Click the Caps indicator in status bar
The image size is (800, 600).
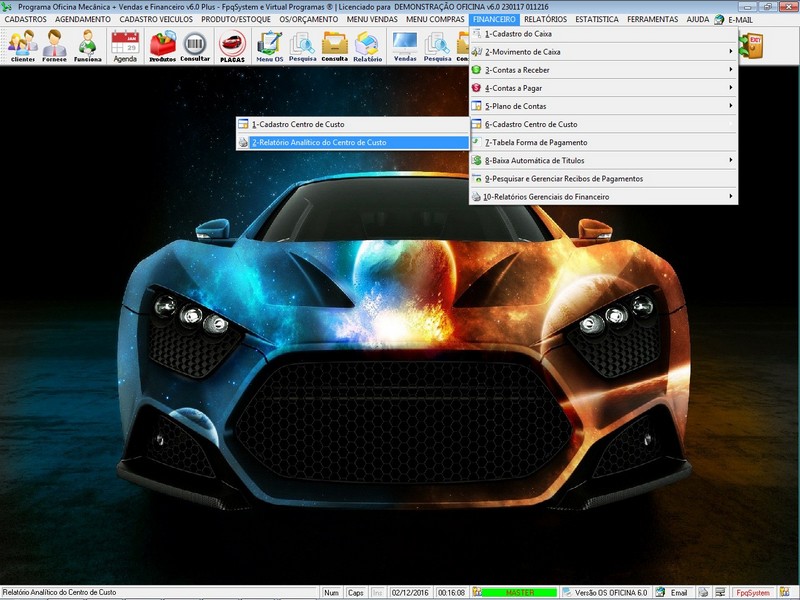click(x=356, y=593)
